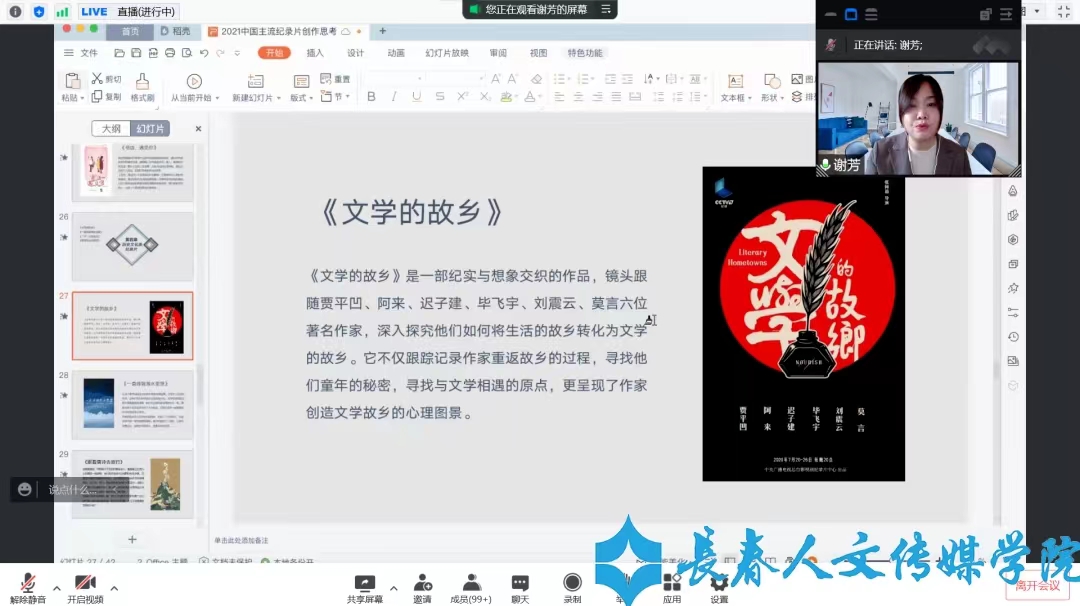The width and height of the screenshot is (1080, 606).
Task: Toggle Italic formatting
Action: [394, 97]
